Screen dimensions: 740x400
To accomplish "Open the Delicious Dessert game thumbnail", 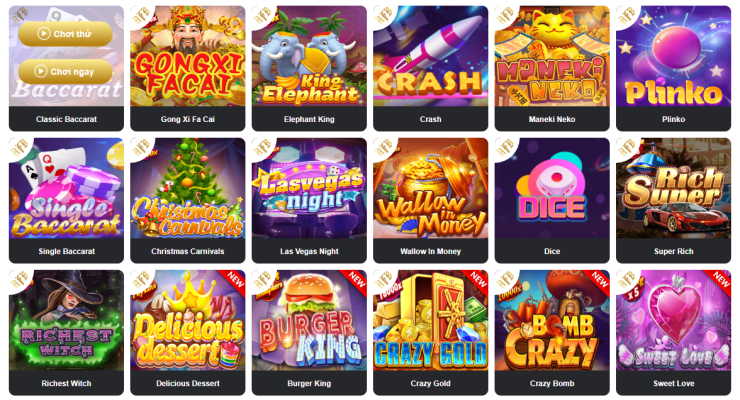I will (188, 320).
